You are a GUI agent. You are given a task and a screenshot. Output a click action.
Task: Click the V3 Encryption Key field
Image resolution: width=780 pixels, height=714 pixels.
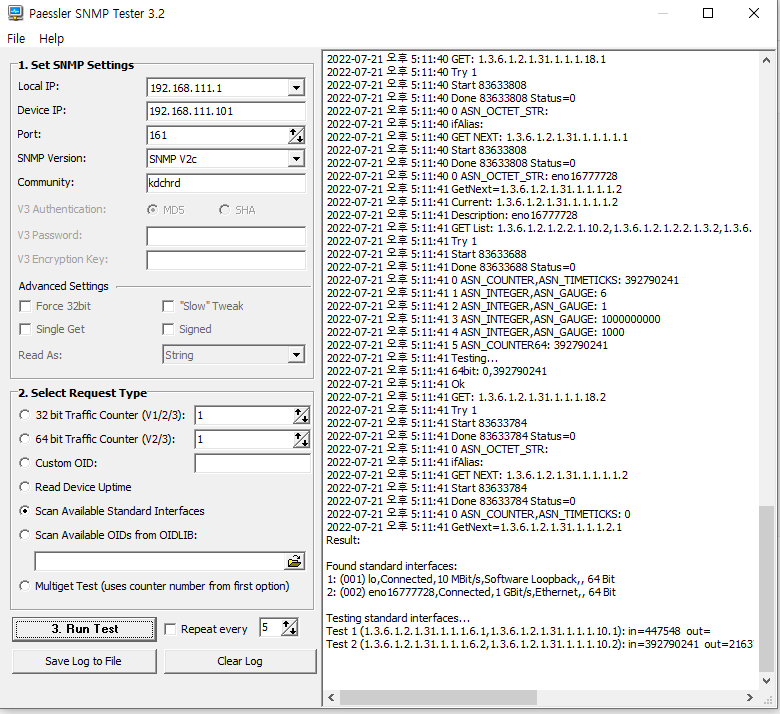[x=226, y=260]
